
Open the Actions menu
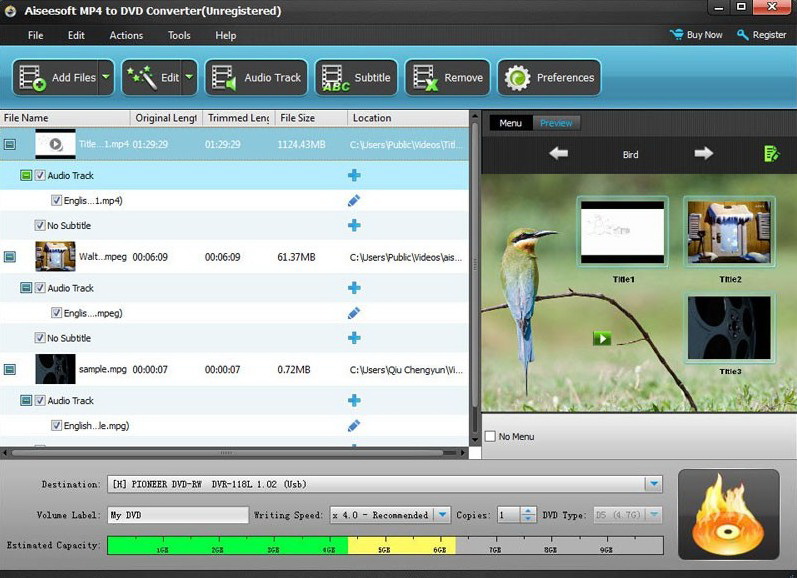[126, 35]
